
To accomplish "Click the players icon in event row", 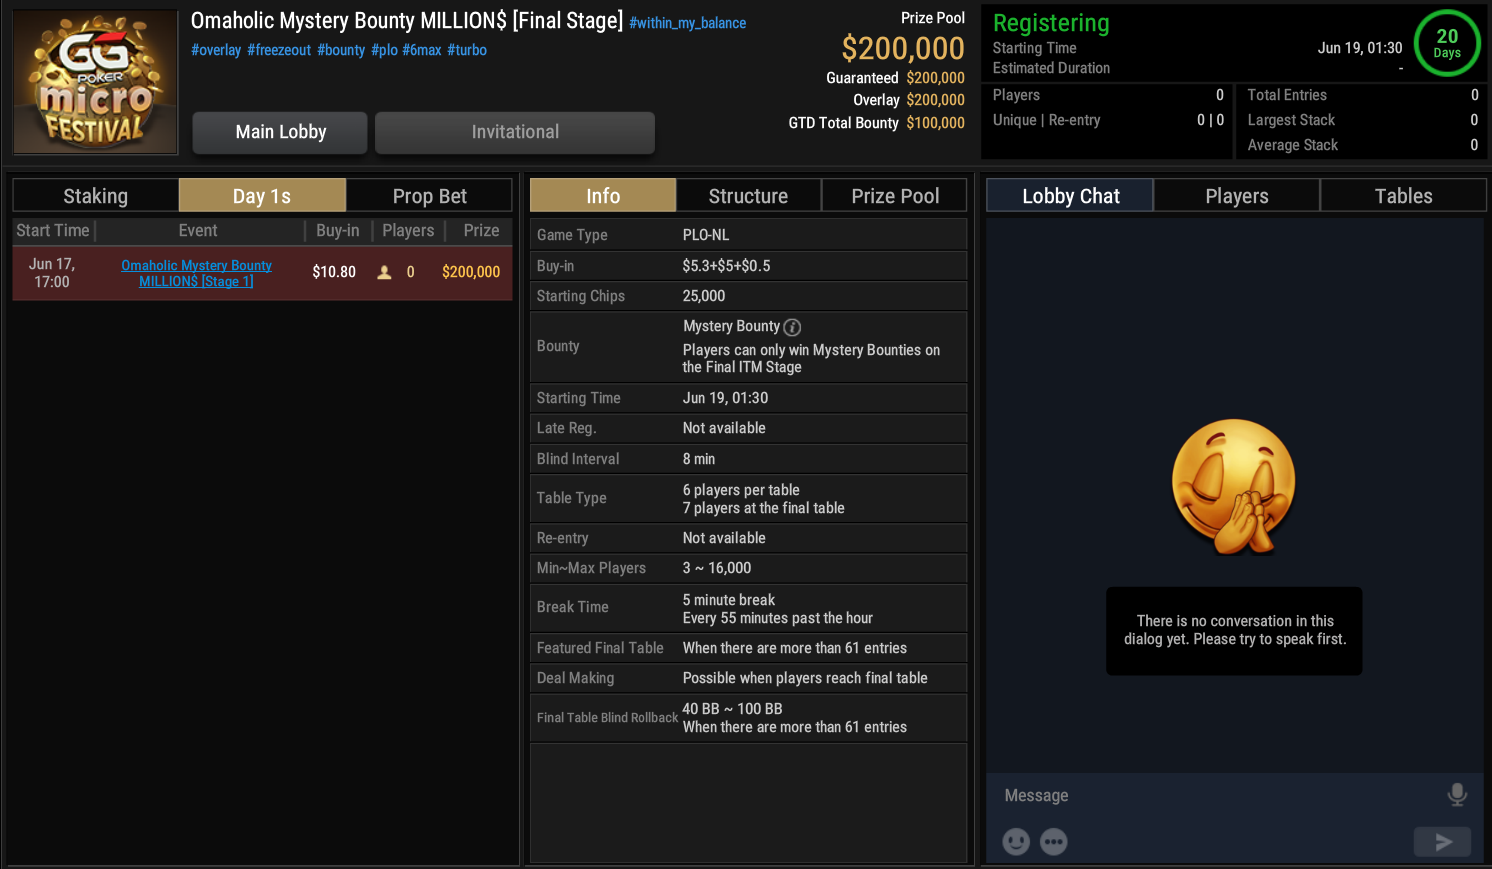I will (x=384, y=272).
